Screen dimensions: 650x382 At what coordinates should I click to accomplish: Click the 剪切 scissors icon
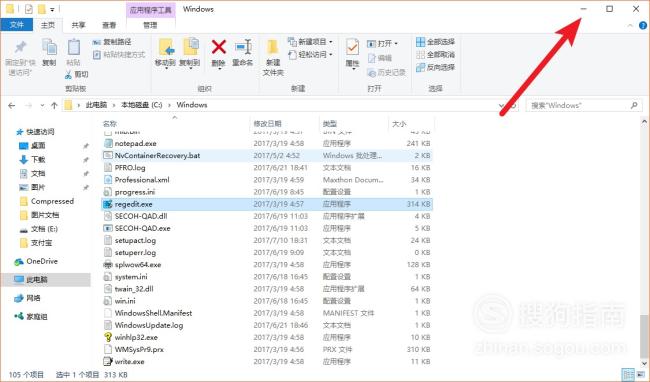click(x=68, y=75)
